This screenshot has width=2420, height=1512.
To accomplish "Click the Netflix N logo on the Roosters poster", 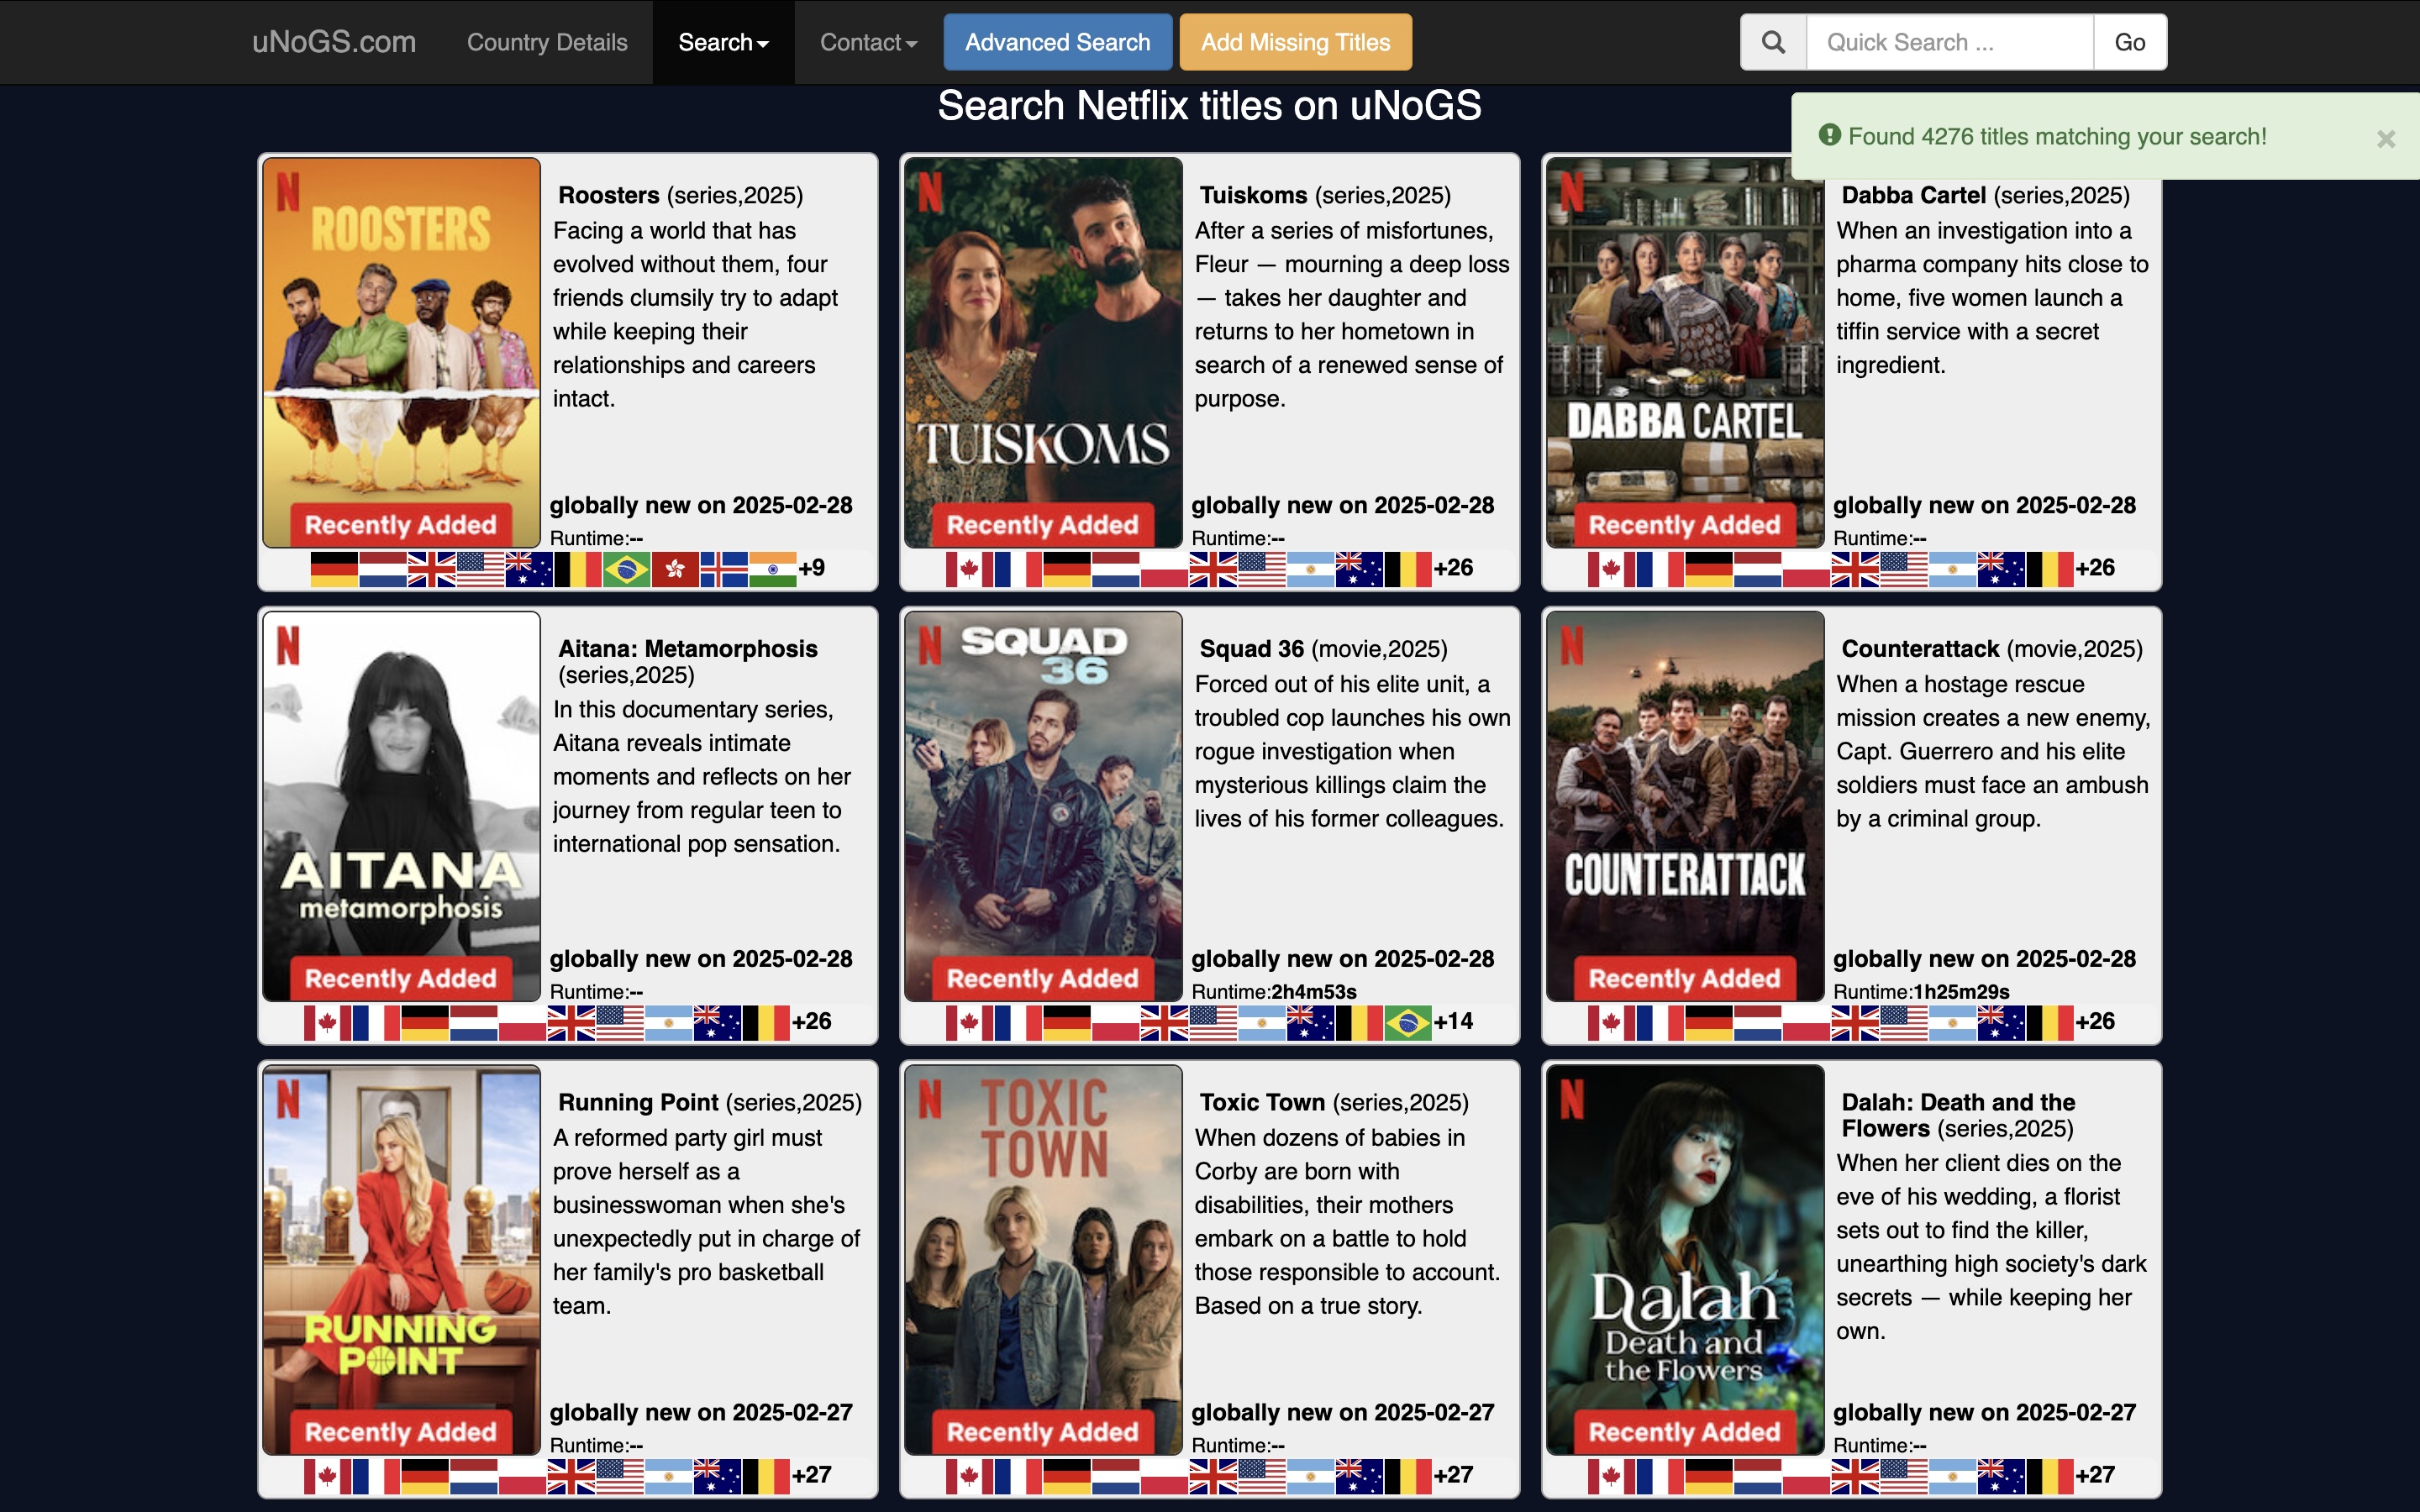I will coord(288,192).
